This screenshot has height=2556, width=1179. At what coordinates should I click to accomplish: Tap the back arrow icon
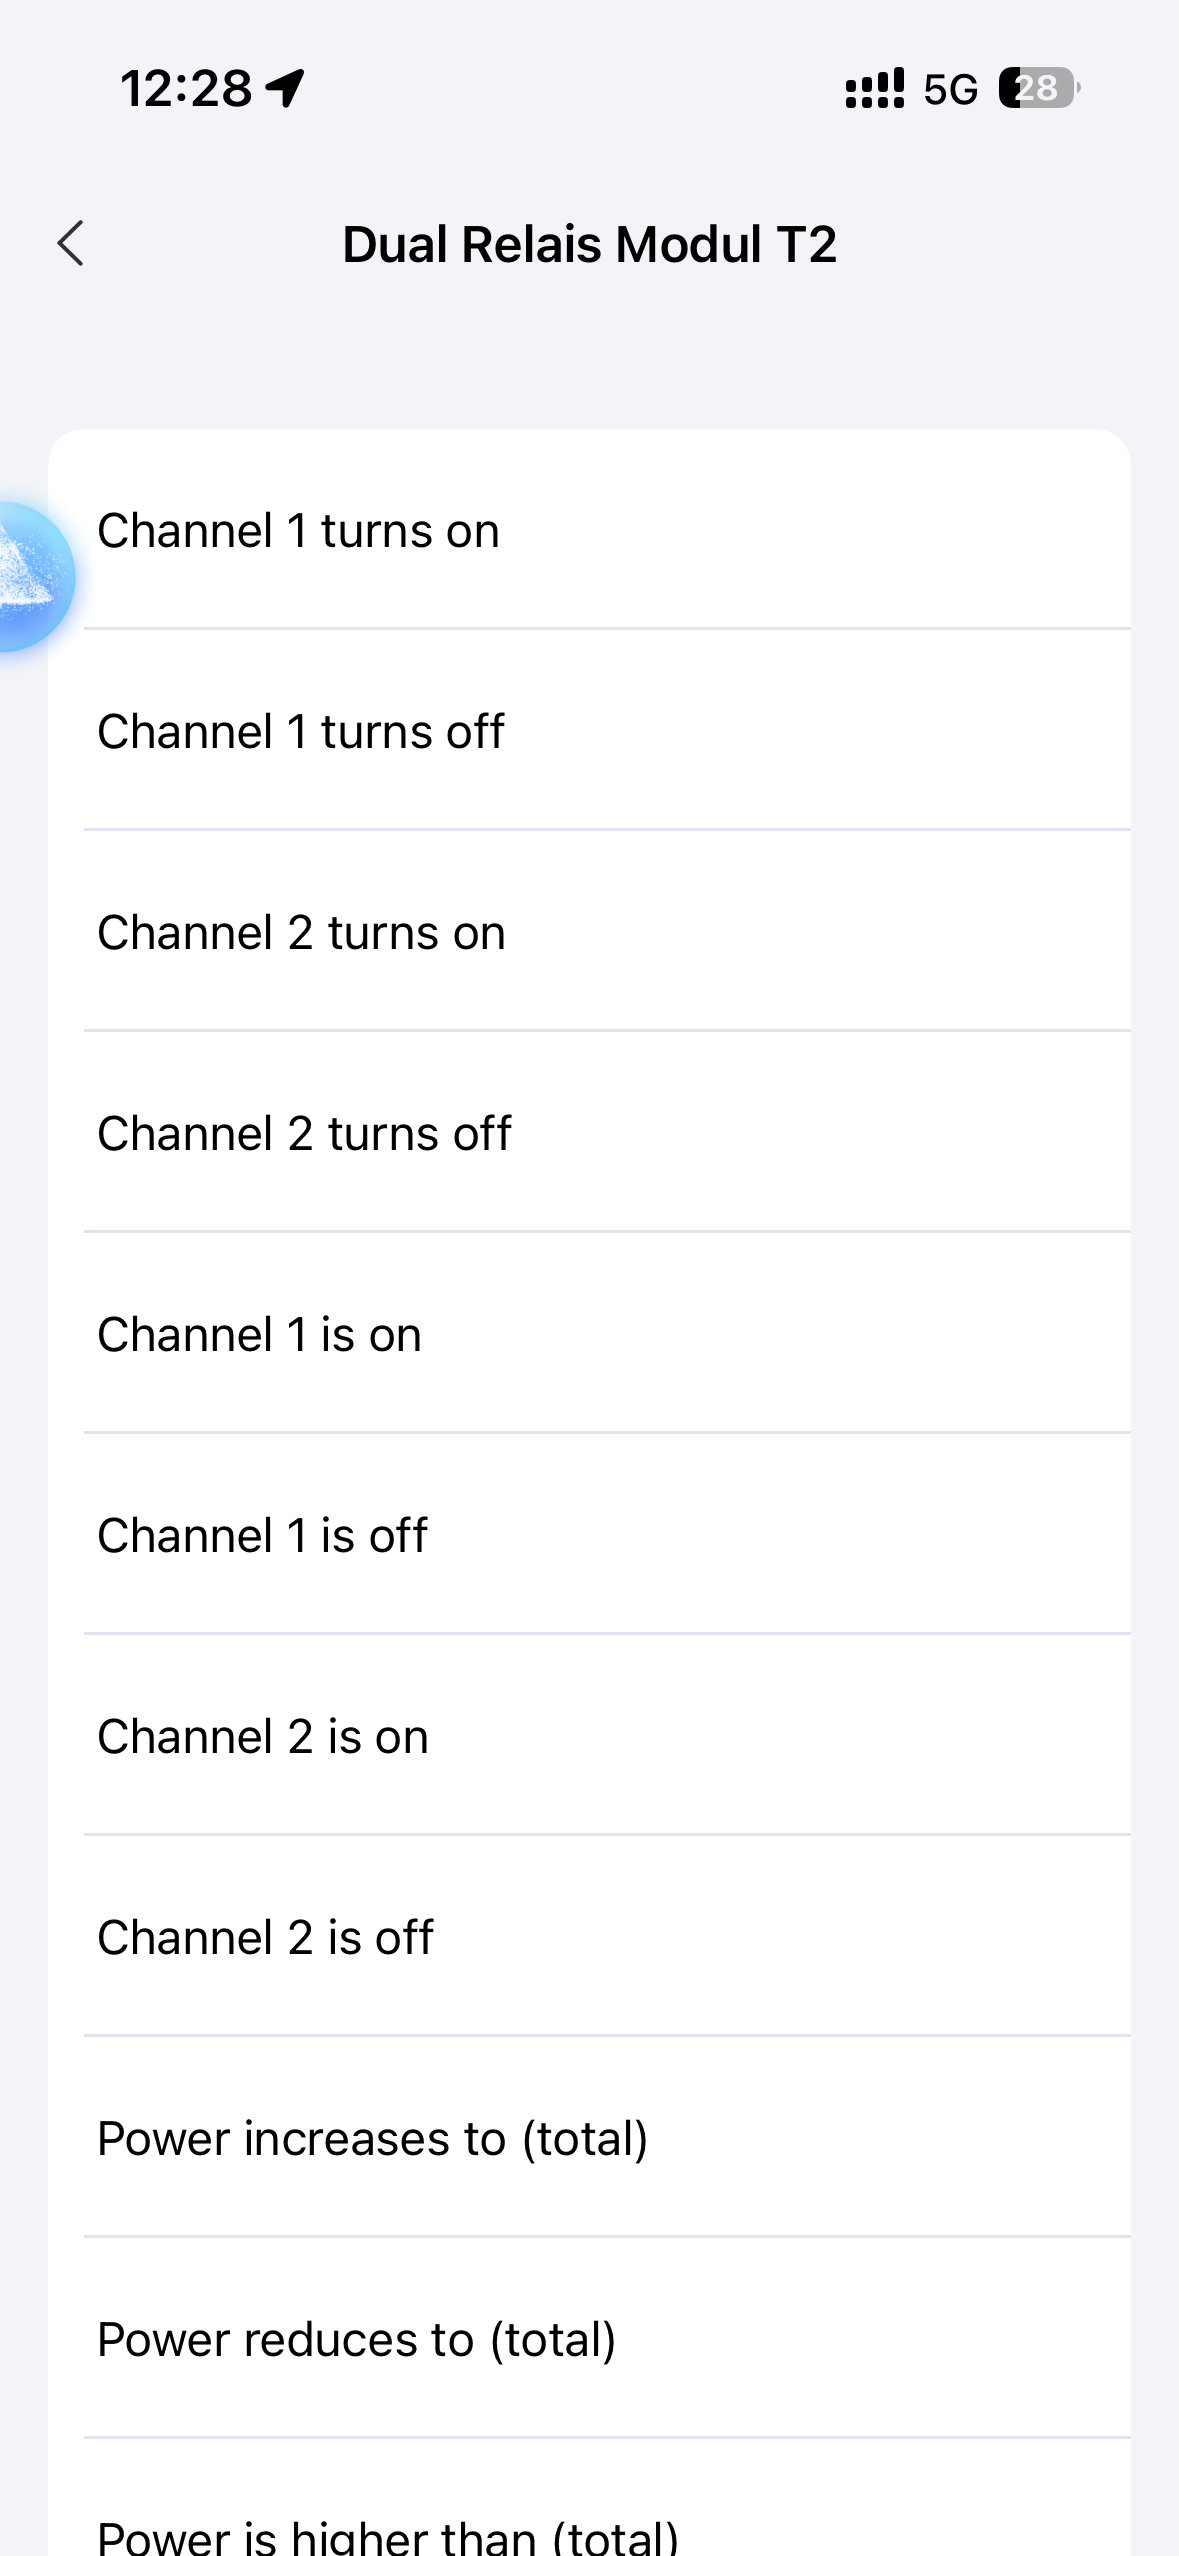point(70,244)
